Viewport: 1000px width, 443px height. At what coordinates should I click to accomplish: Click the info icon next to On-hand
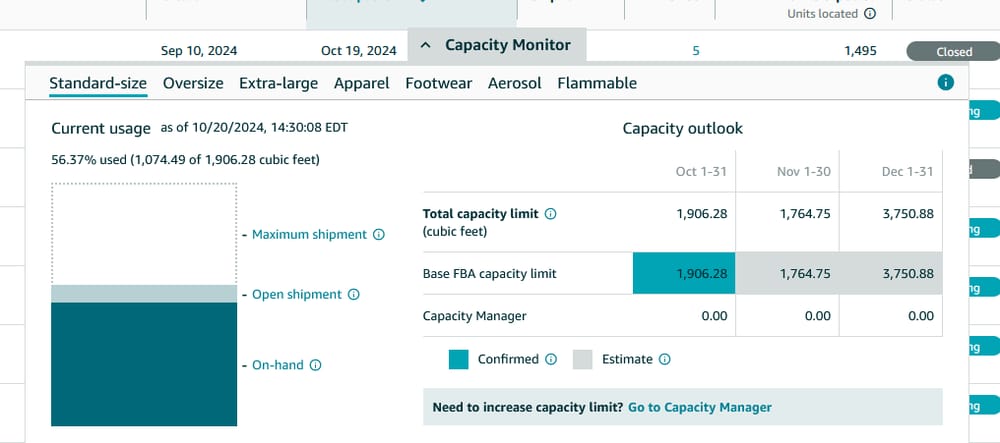[x=316, y=366]
